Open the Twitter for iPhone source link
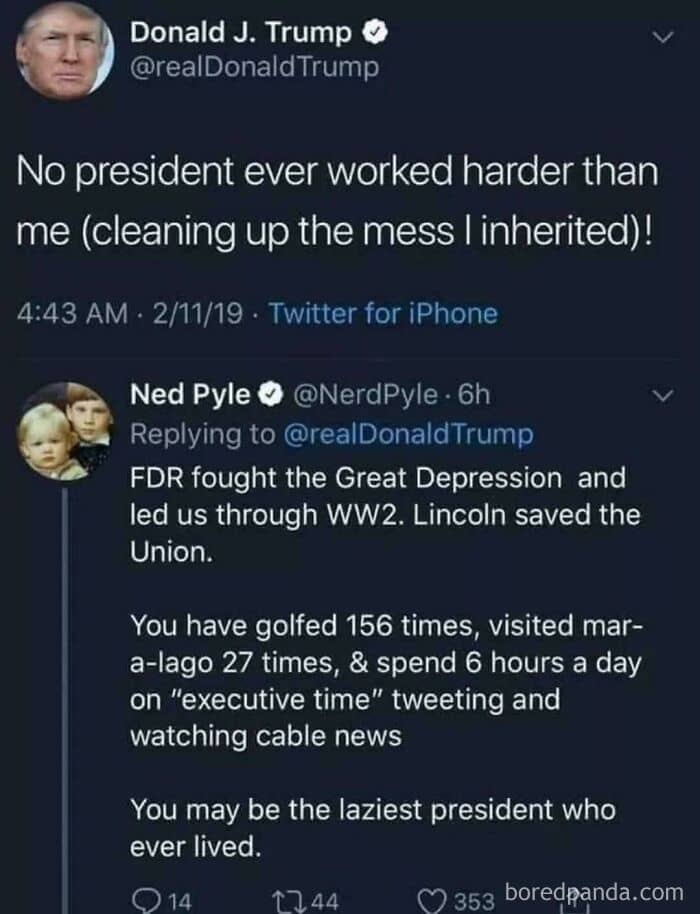Screen dimensions: 700x914 [384, 314]
